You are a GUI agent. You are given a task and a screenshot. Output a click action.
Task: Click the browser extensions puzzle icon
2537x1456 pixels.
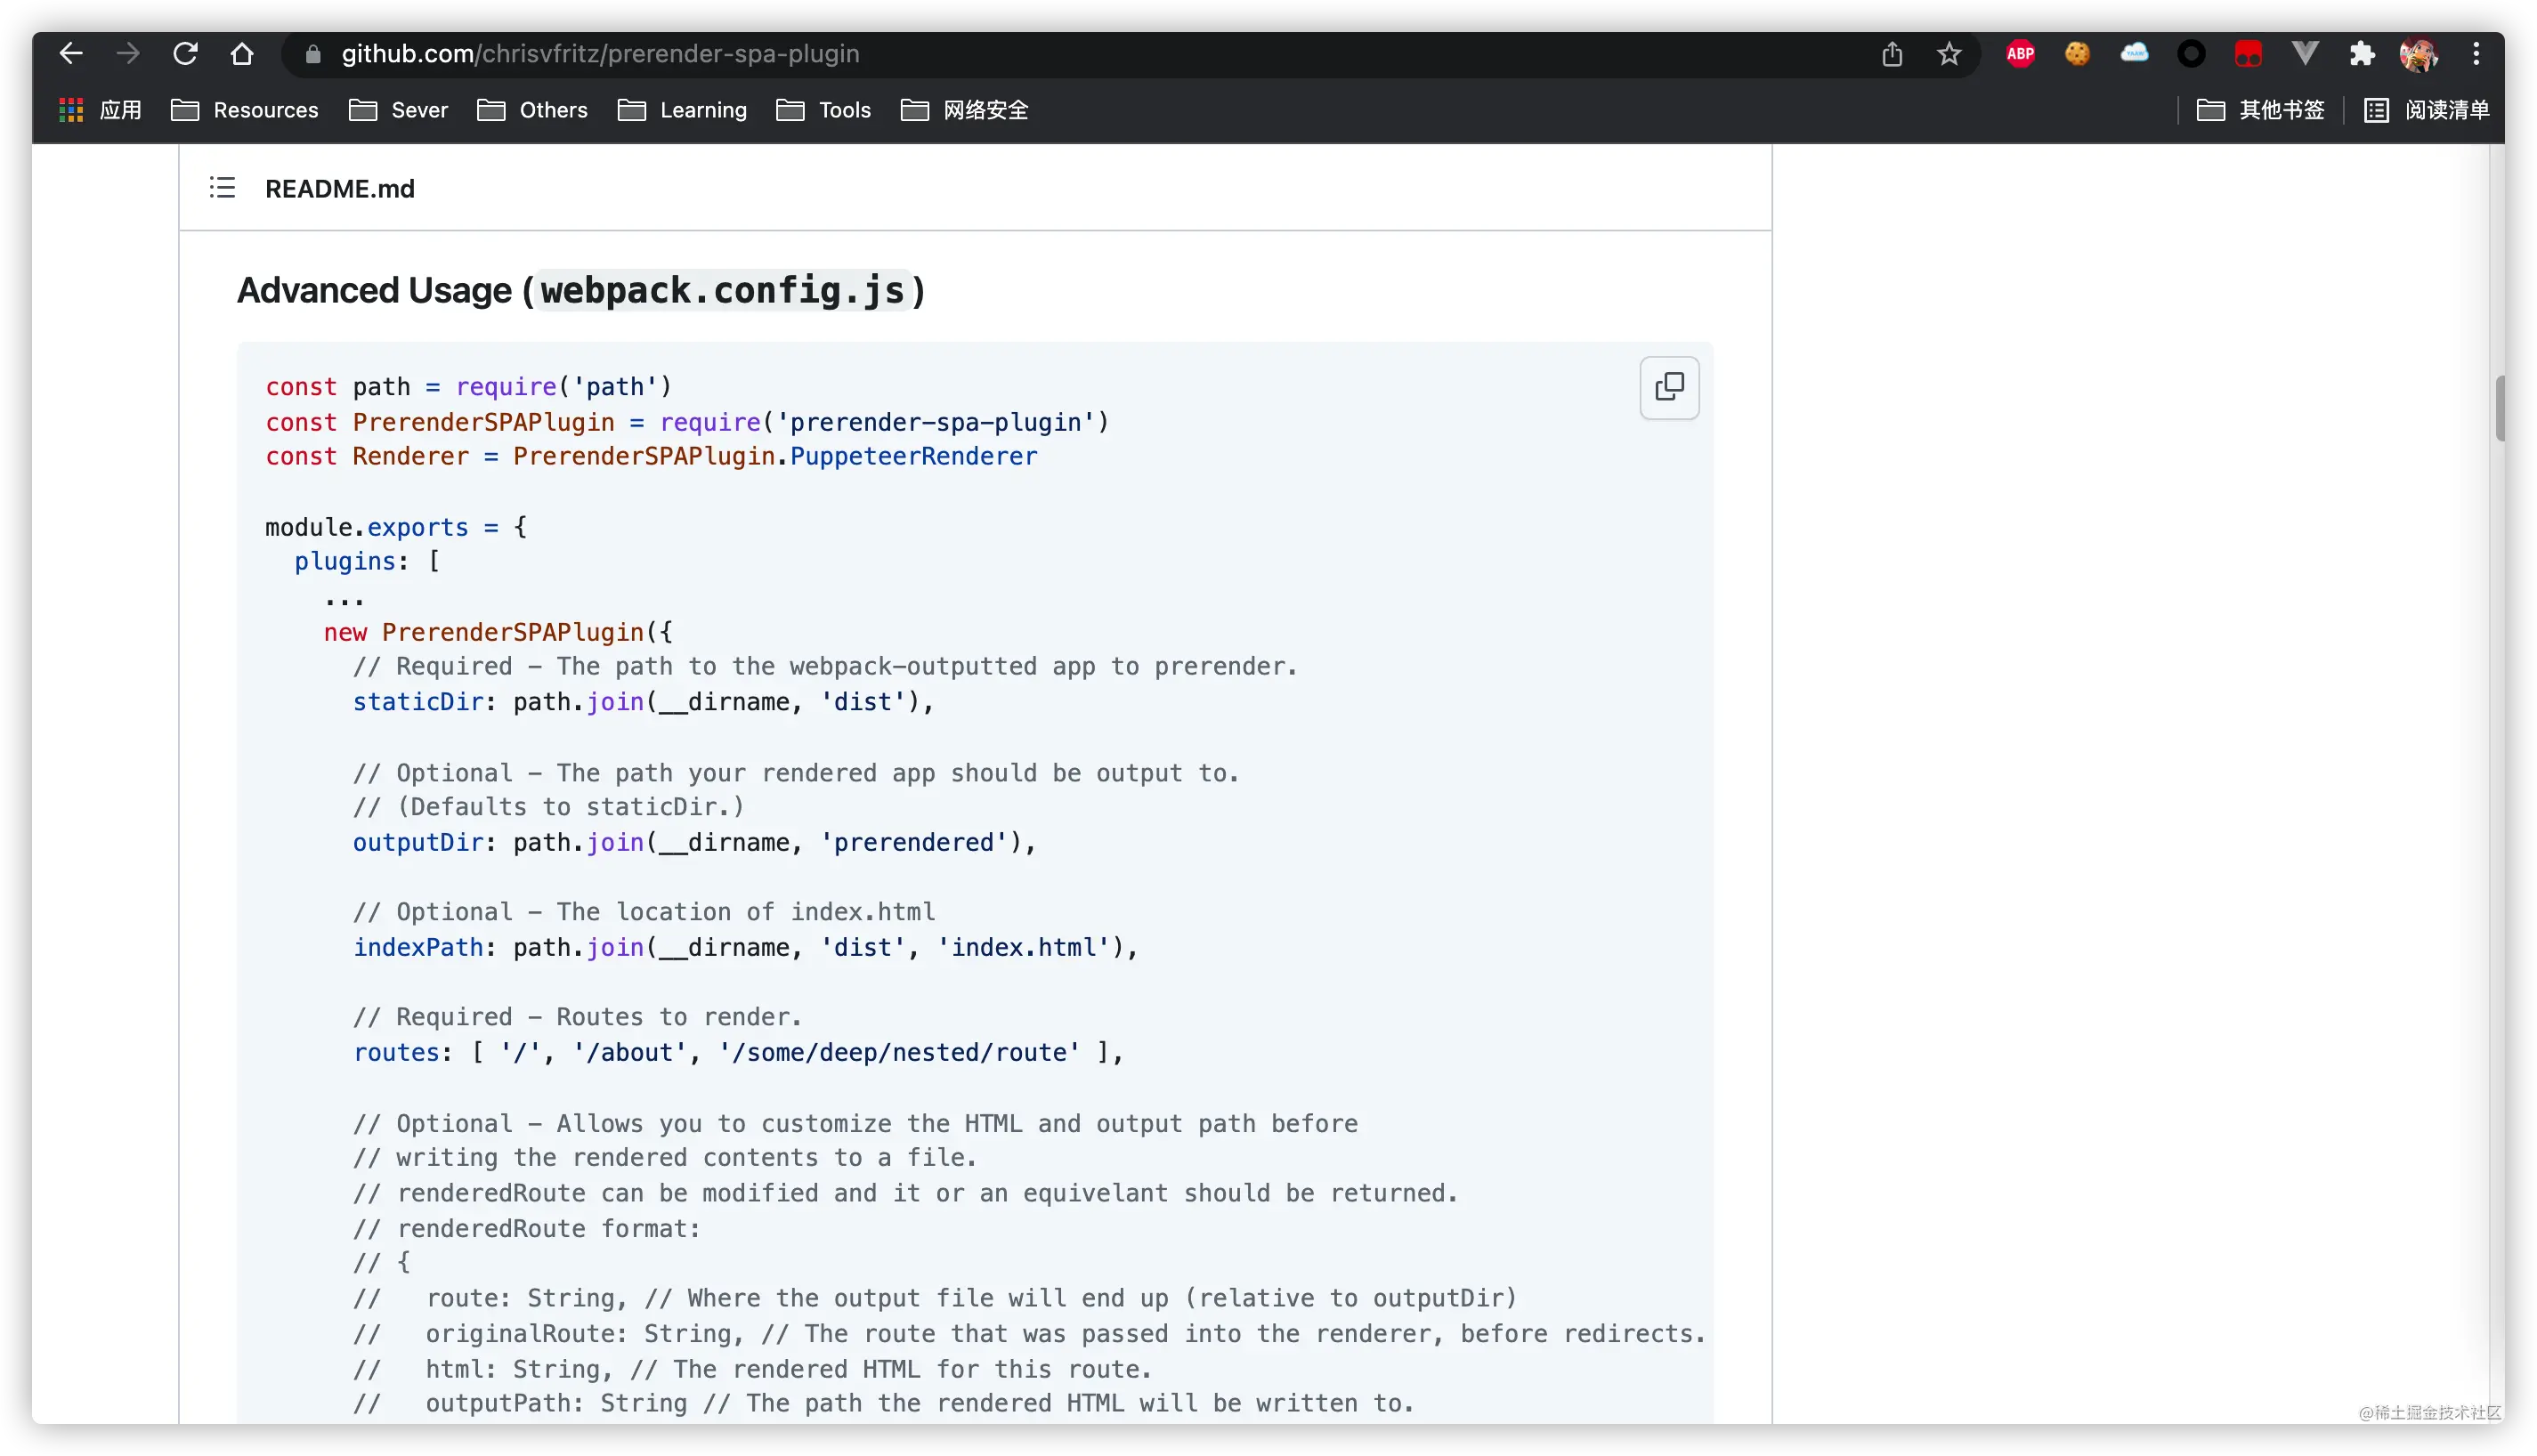[2363, 54]
